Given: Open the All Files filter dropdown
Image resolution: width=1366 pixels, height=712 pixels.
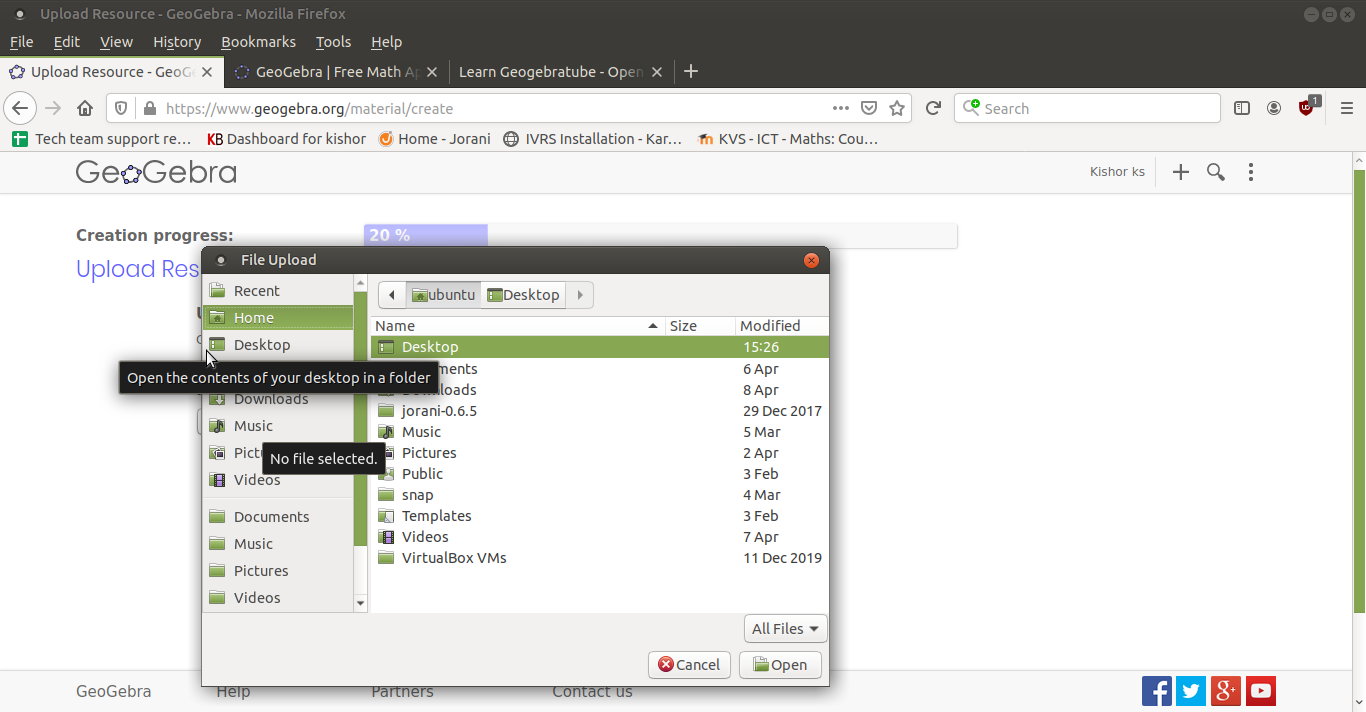Looking at the screenshot, I should click(x=785, y=628).
